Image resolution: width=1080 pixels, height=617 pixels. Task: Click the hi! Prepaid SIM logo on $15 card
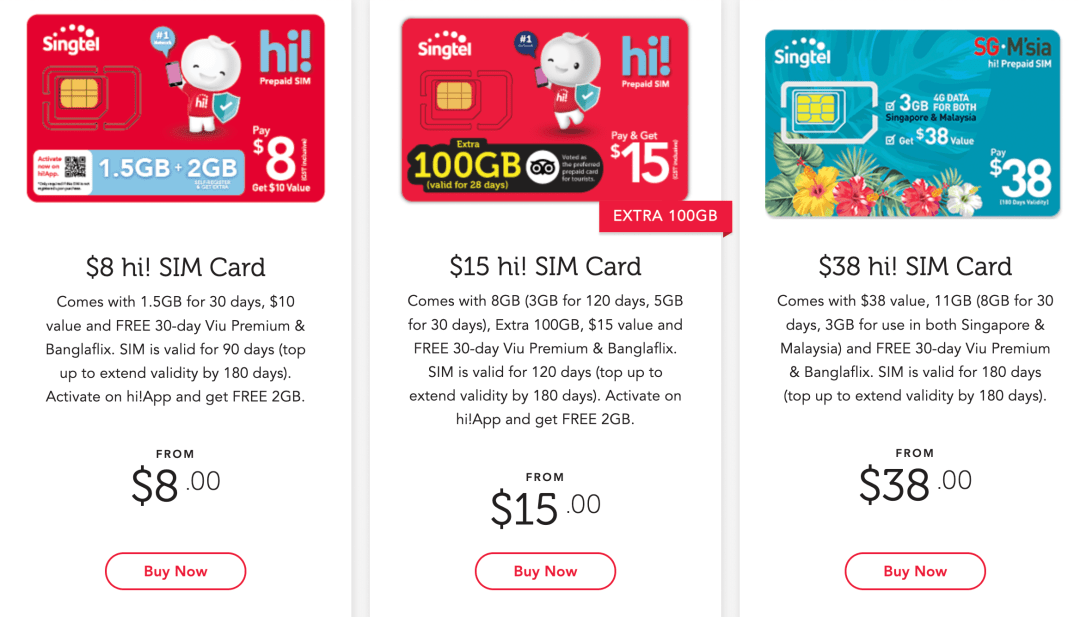tap(645, 63)
